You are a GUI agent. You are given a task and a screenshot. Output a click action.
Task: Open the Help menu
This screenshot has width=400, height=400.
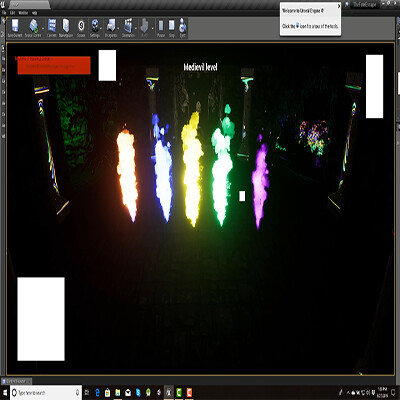pyautogui.click(x=34, y=13)
